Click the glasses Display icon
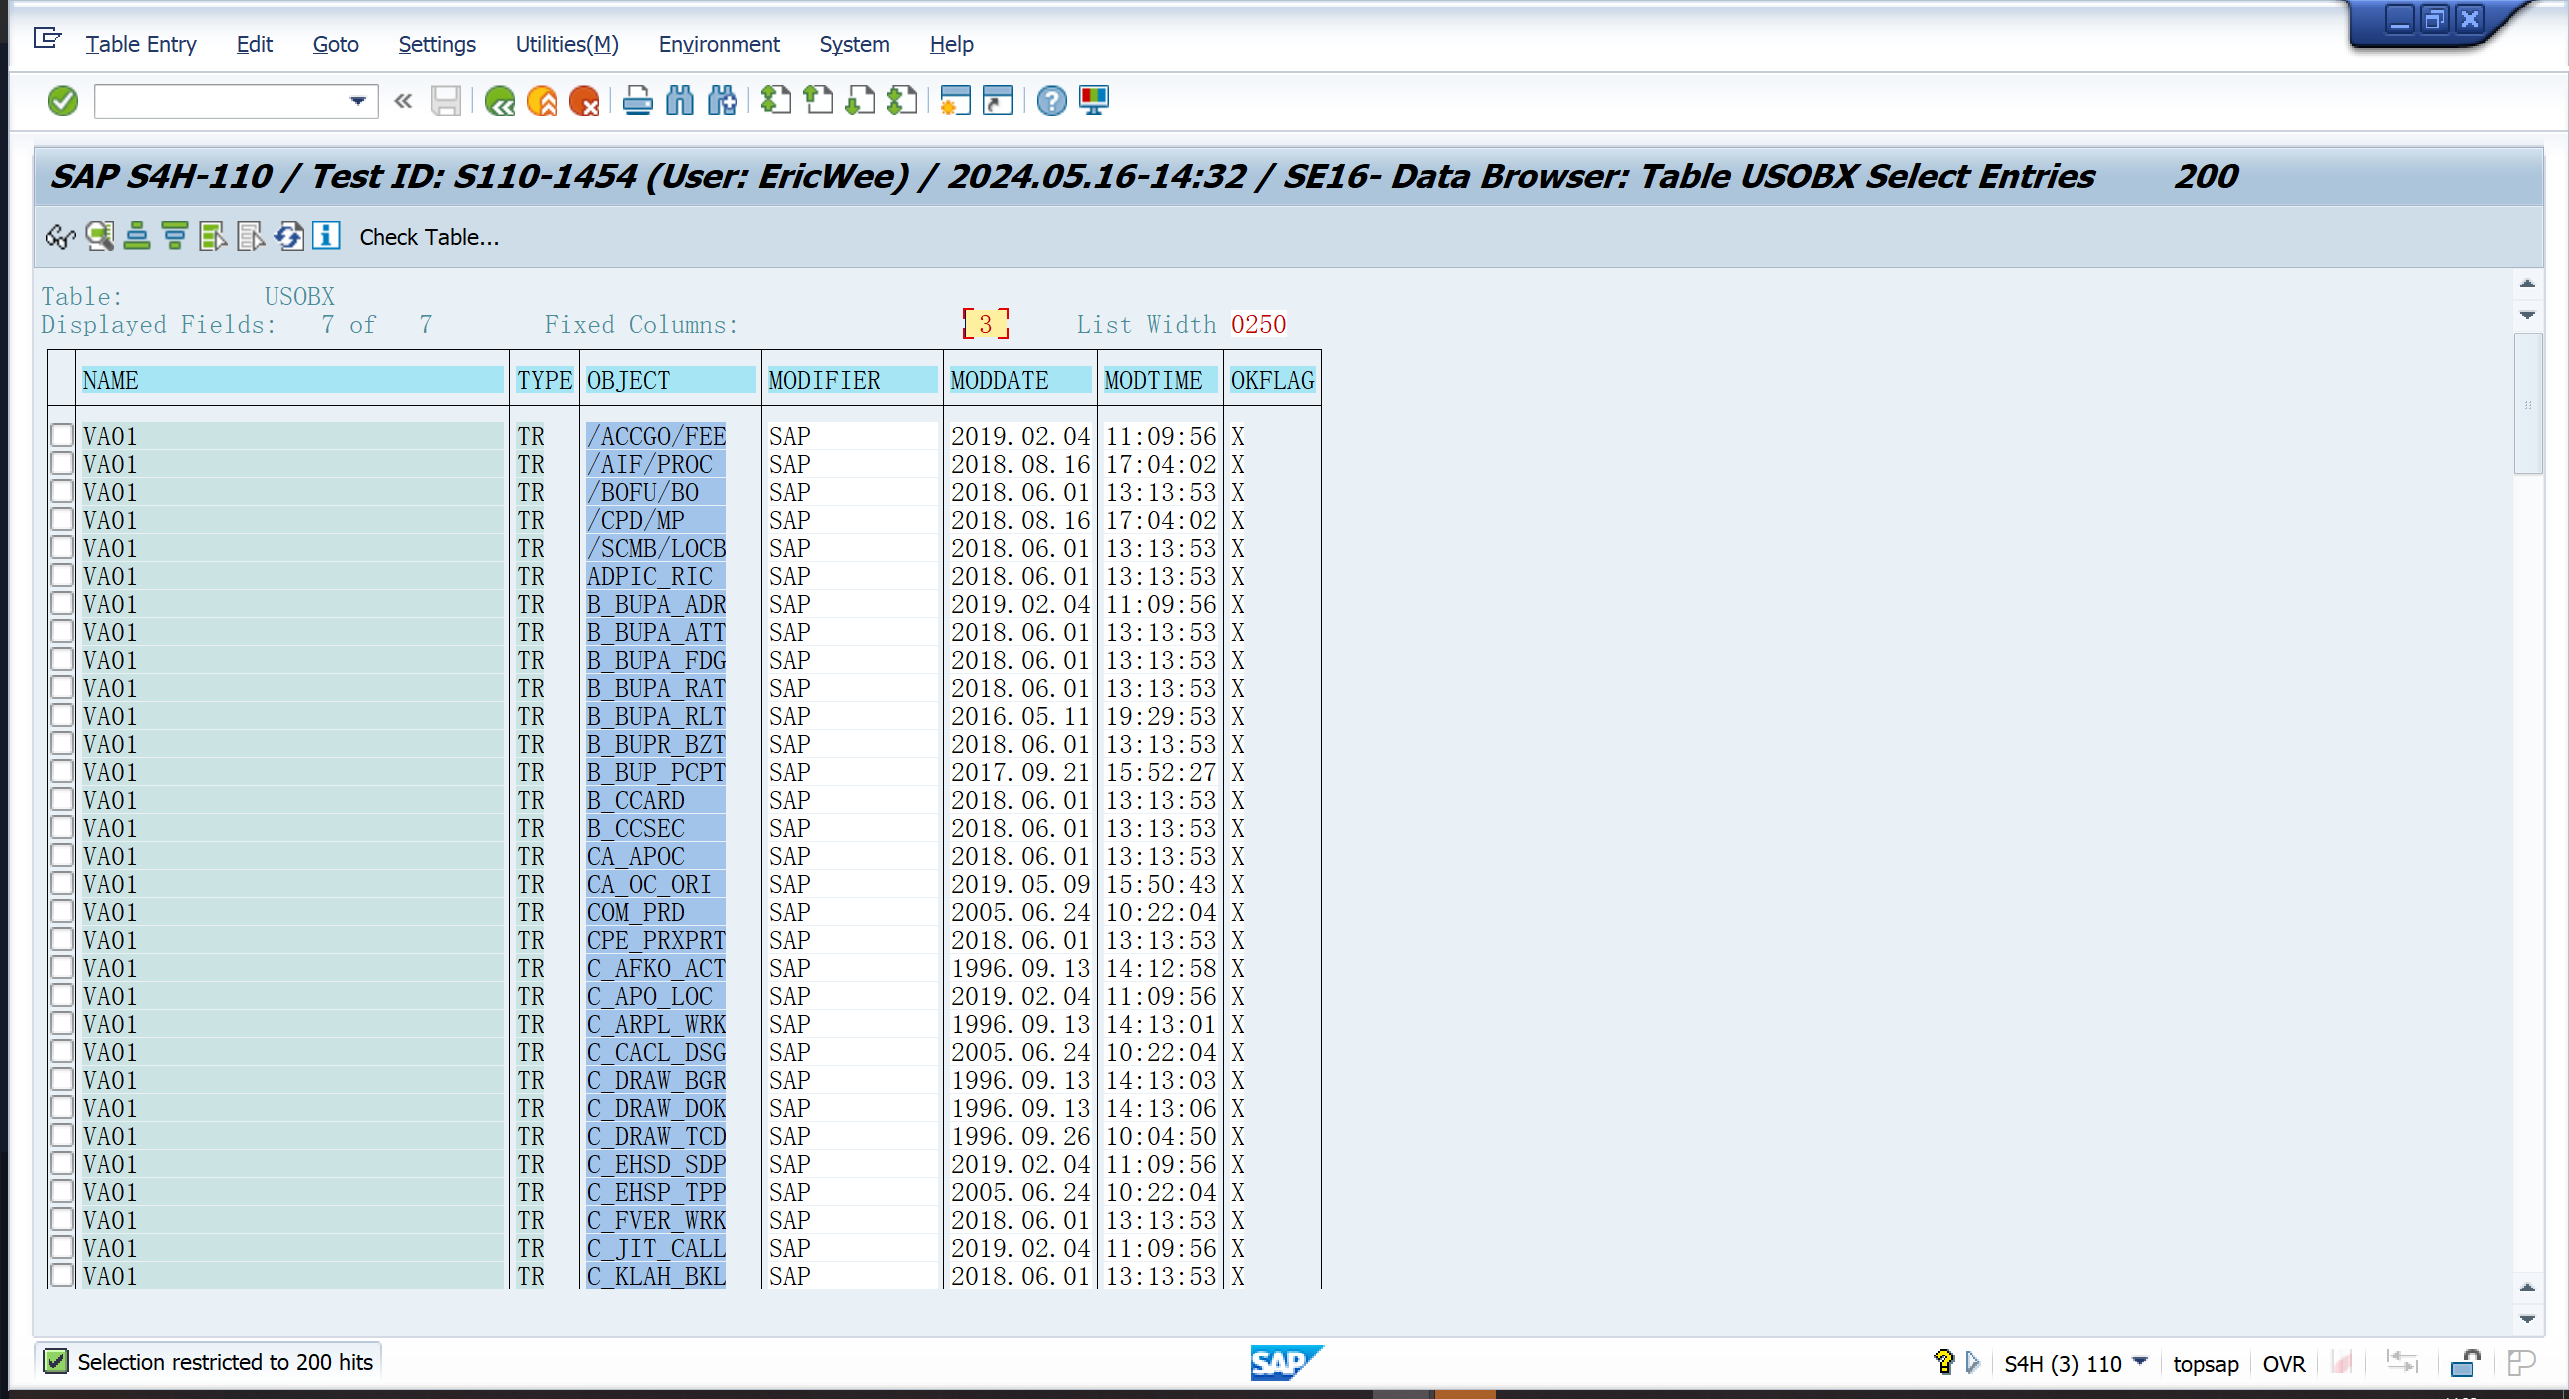This screenshot has width=2569, height=1399. tap(60, 237)
